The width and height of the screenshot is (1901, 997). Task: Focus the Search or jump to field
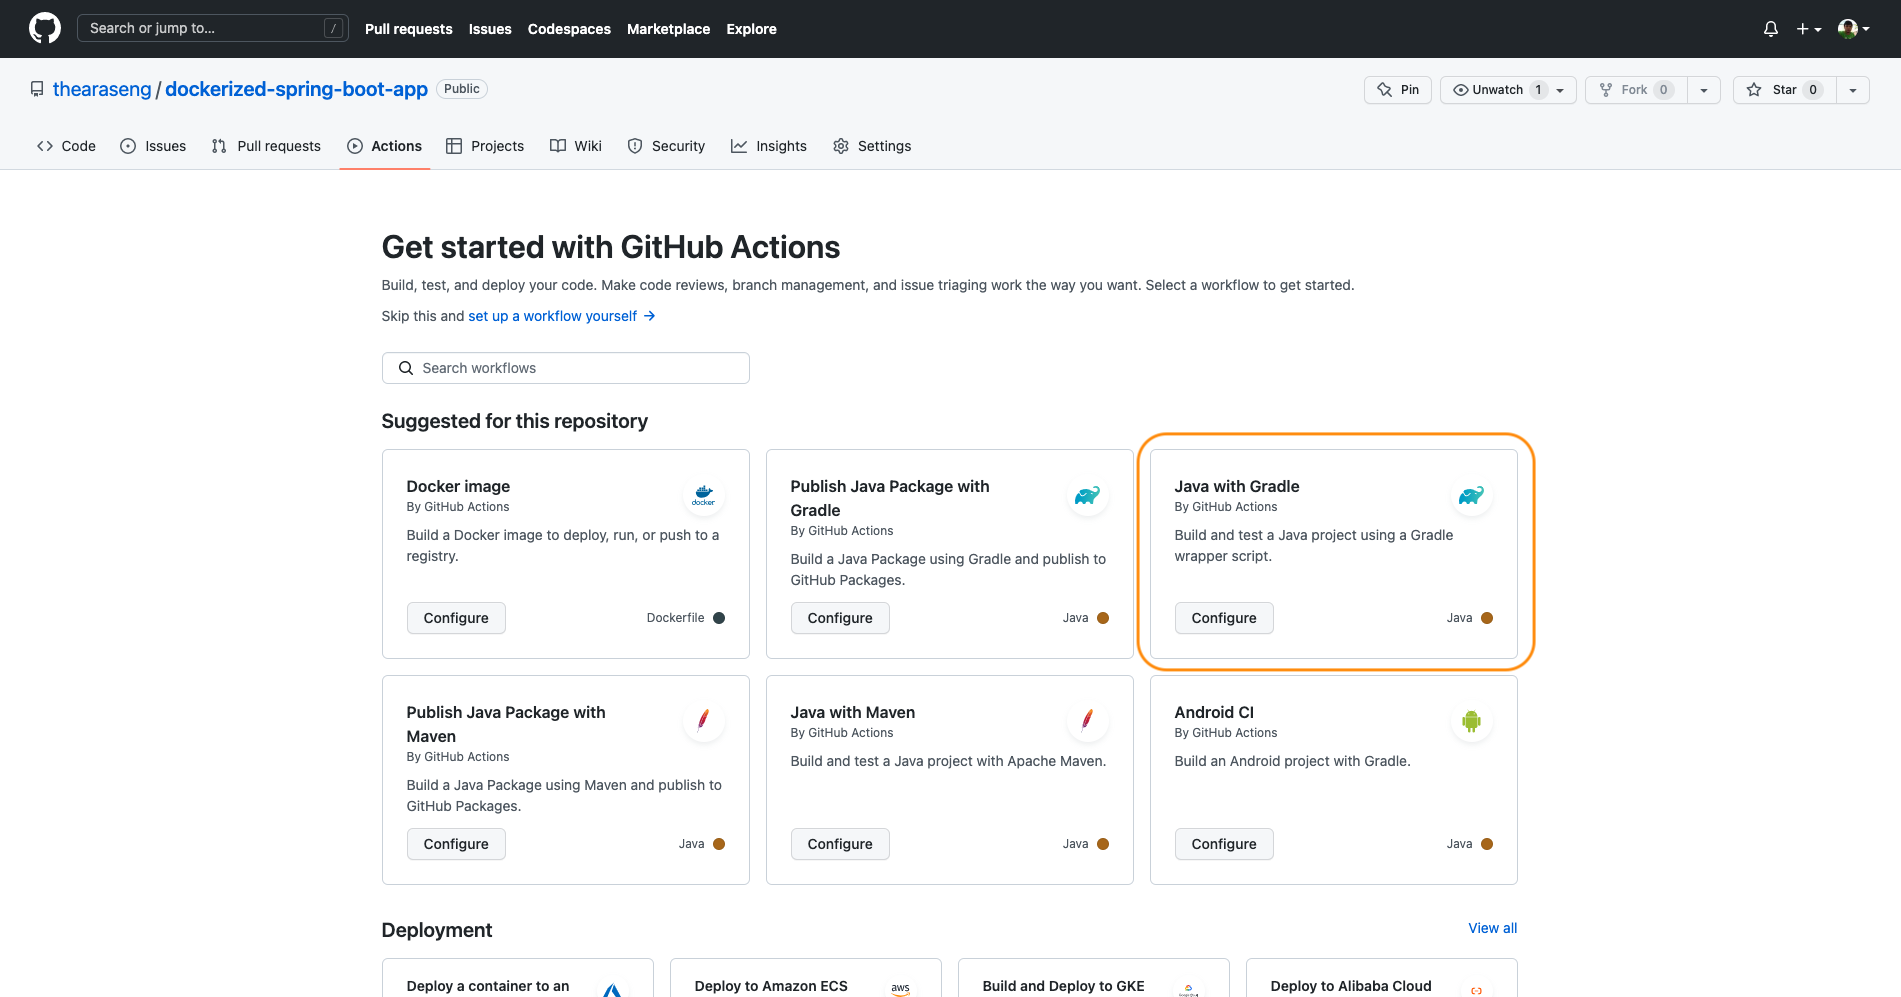(212, 28)
